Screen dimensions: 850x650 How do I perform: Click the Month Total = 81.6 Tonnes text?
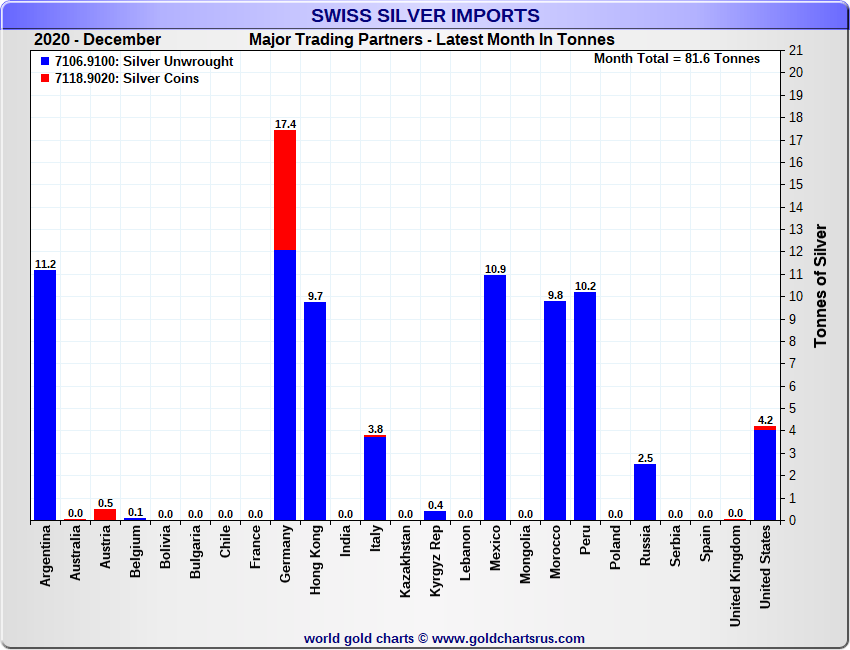click(677, 59)
